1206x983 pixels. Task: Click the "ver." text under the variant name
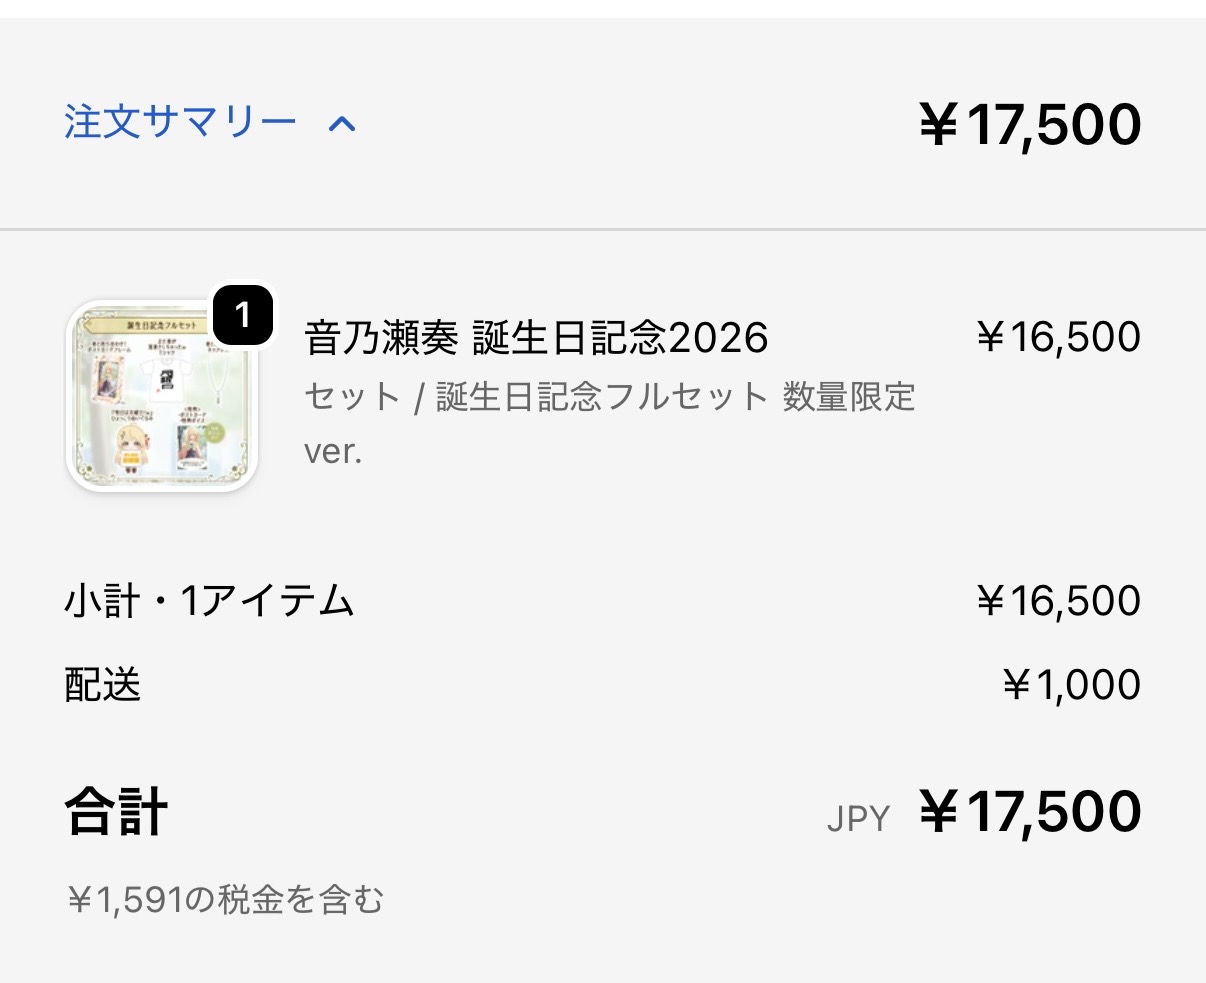tap(333, 451)
